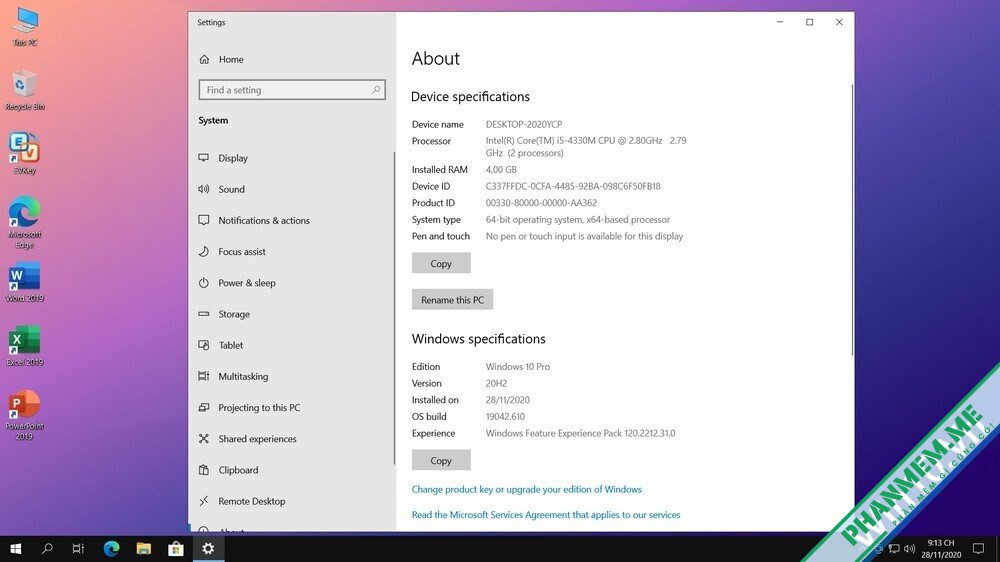Screen dimensions: 1000x562
Task: Open Recycle Bin desktop icon
Action: (25, 91)
